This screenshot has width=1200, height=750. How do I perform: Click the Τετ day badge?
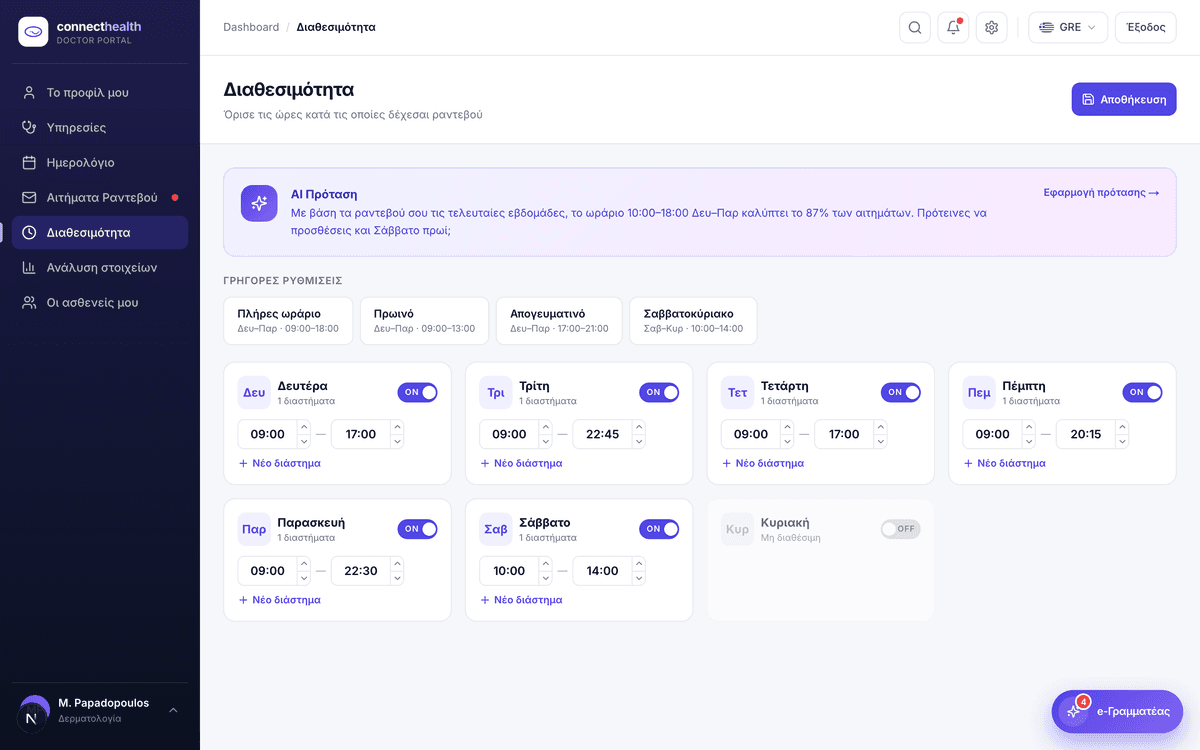click(x=738, y=392)
